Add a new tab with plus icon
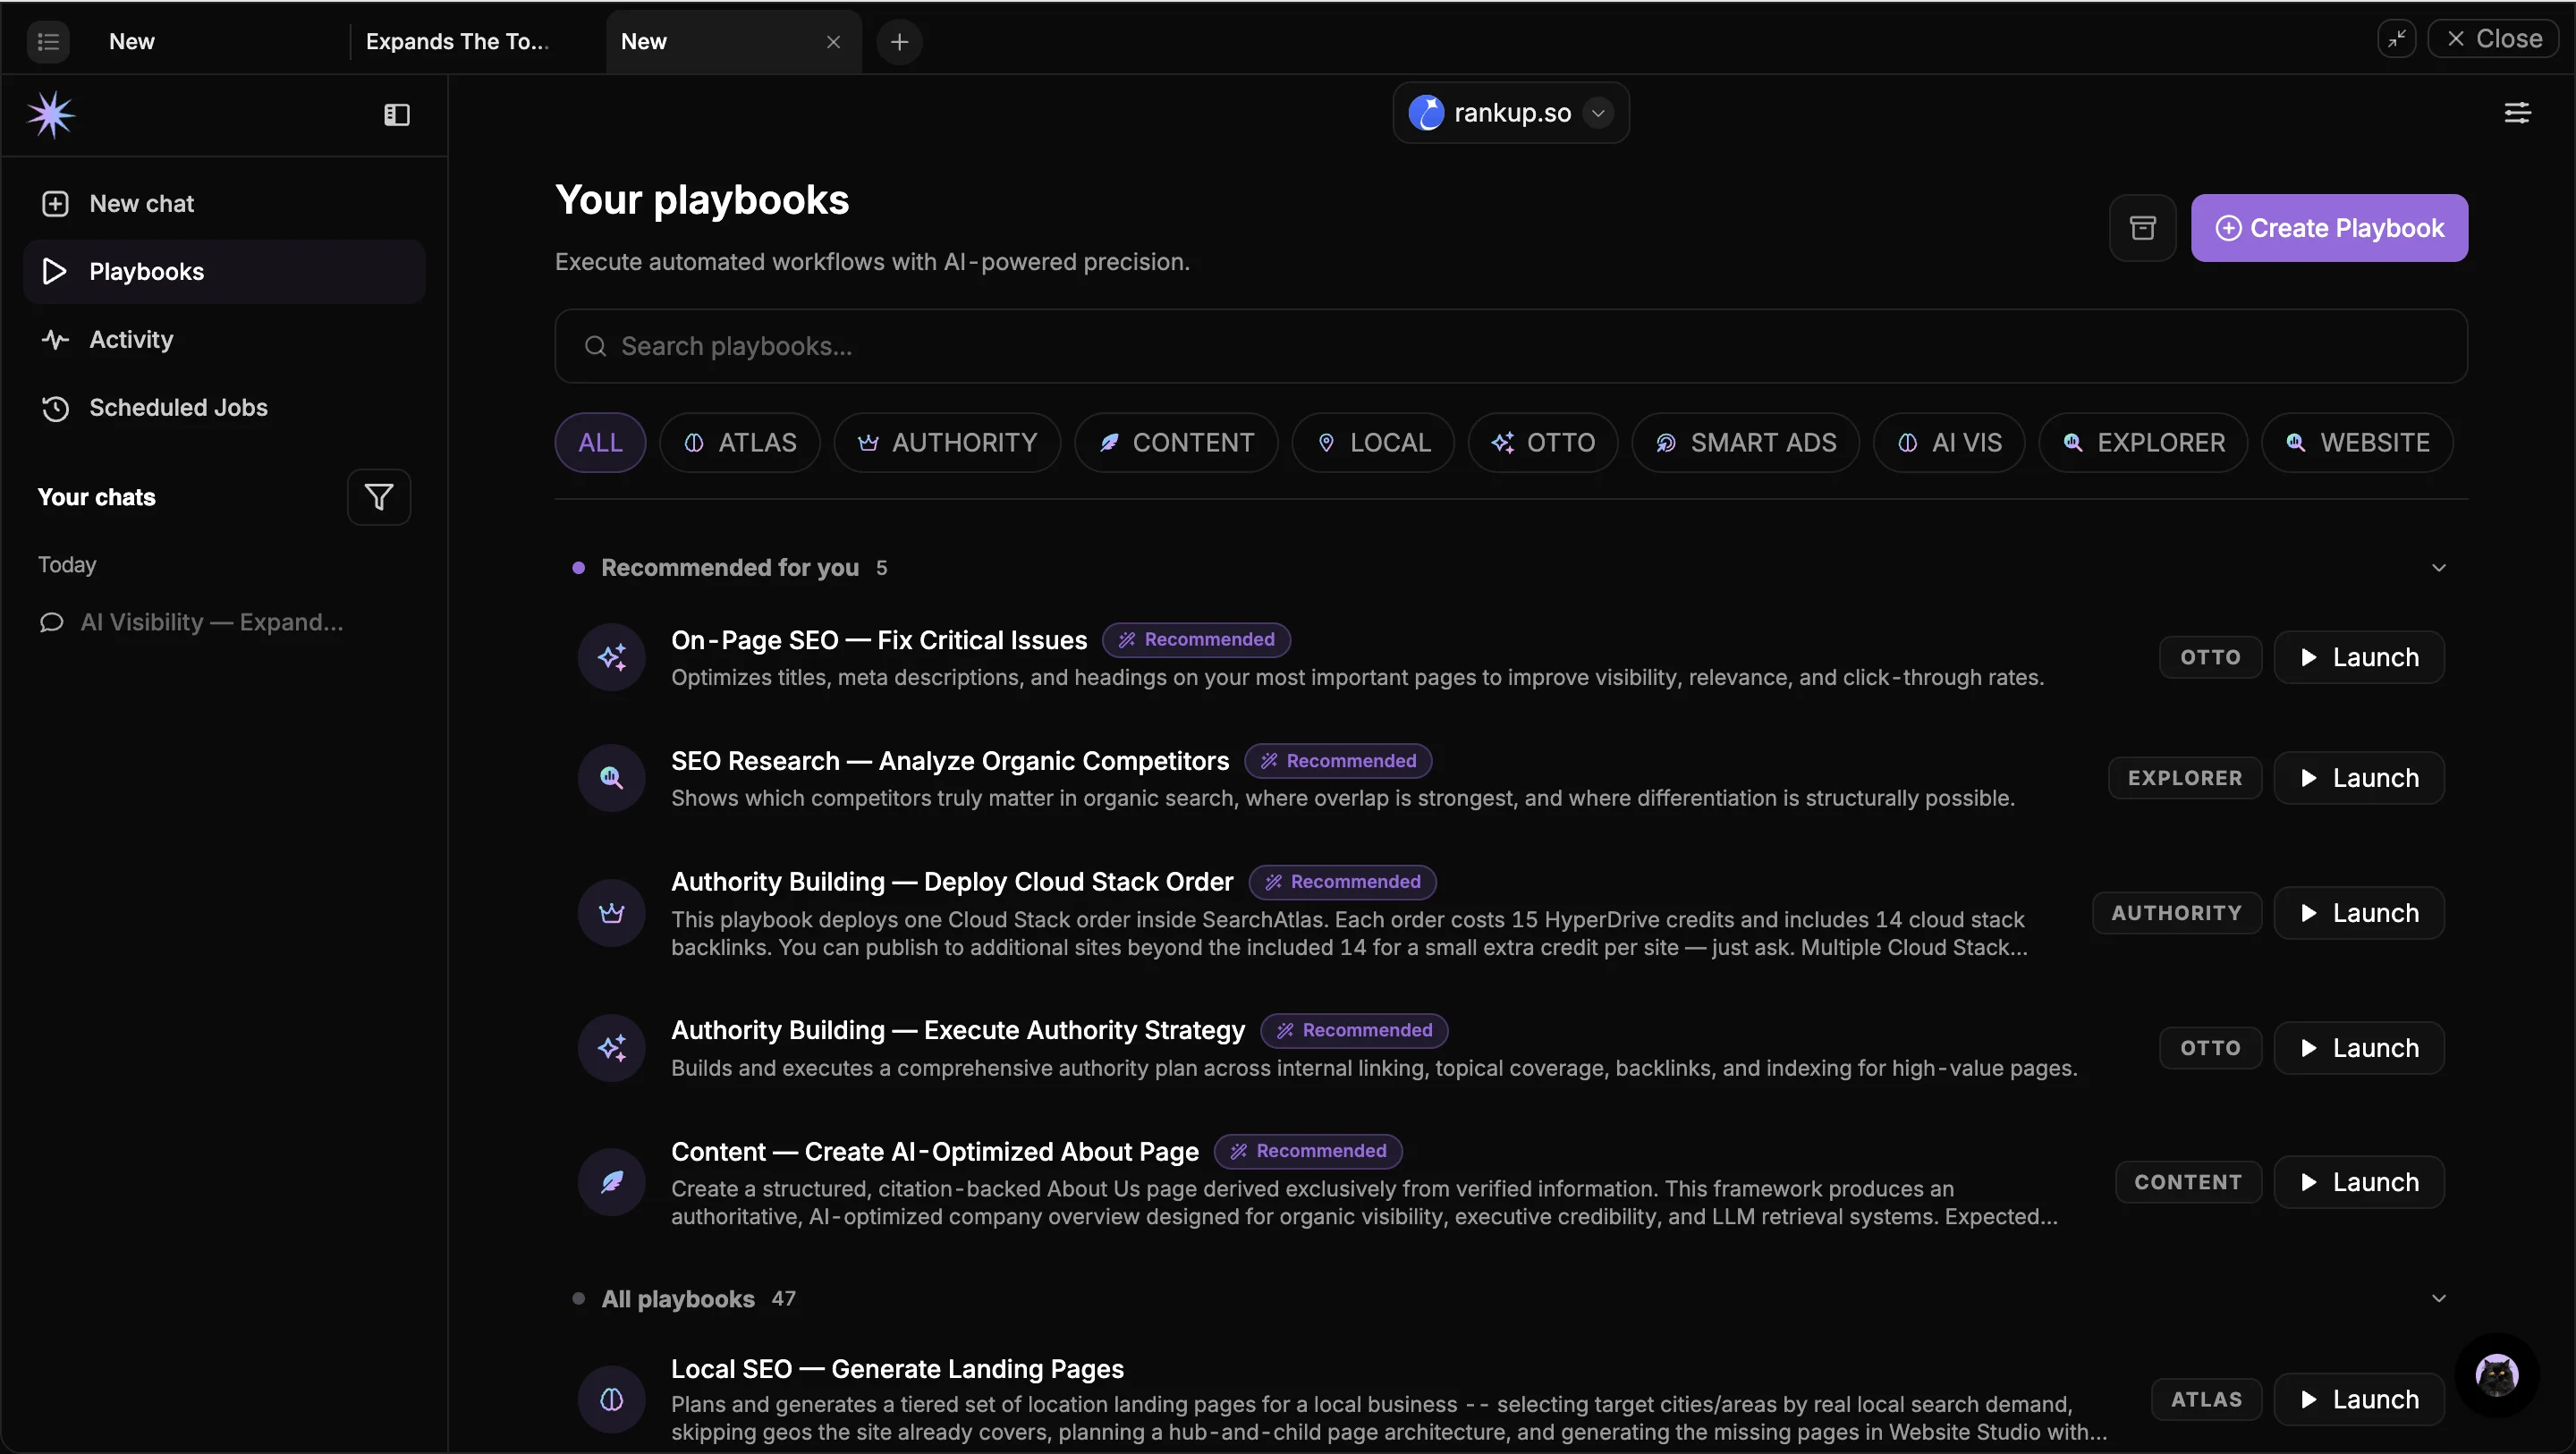Viewport: 2576px width, 1454px height. [899, 41]
